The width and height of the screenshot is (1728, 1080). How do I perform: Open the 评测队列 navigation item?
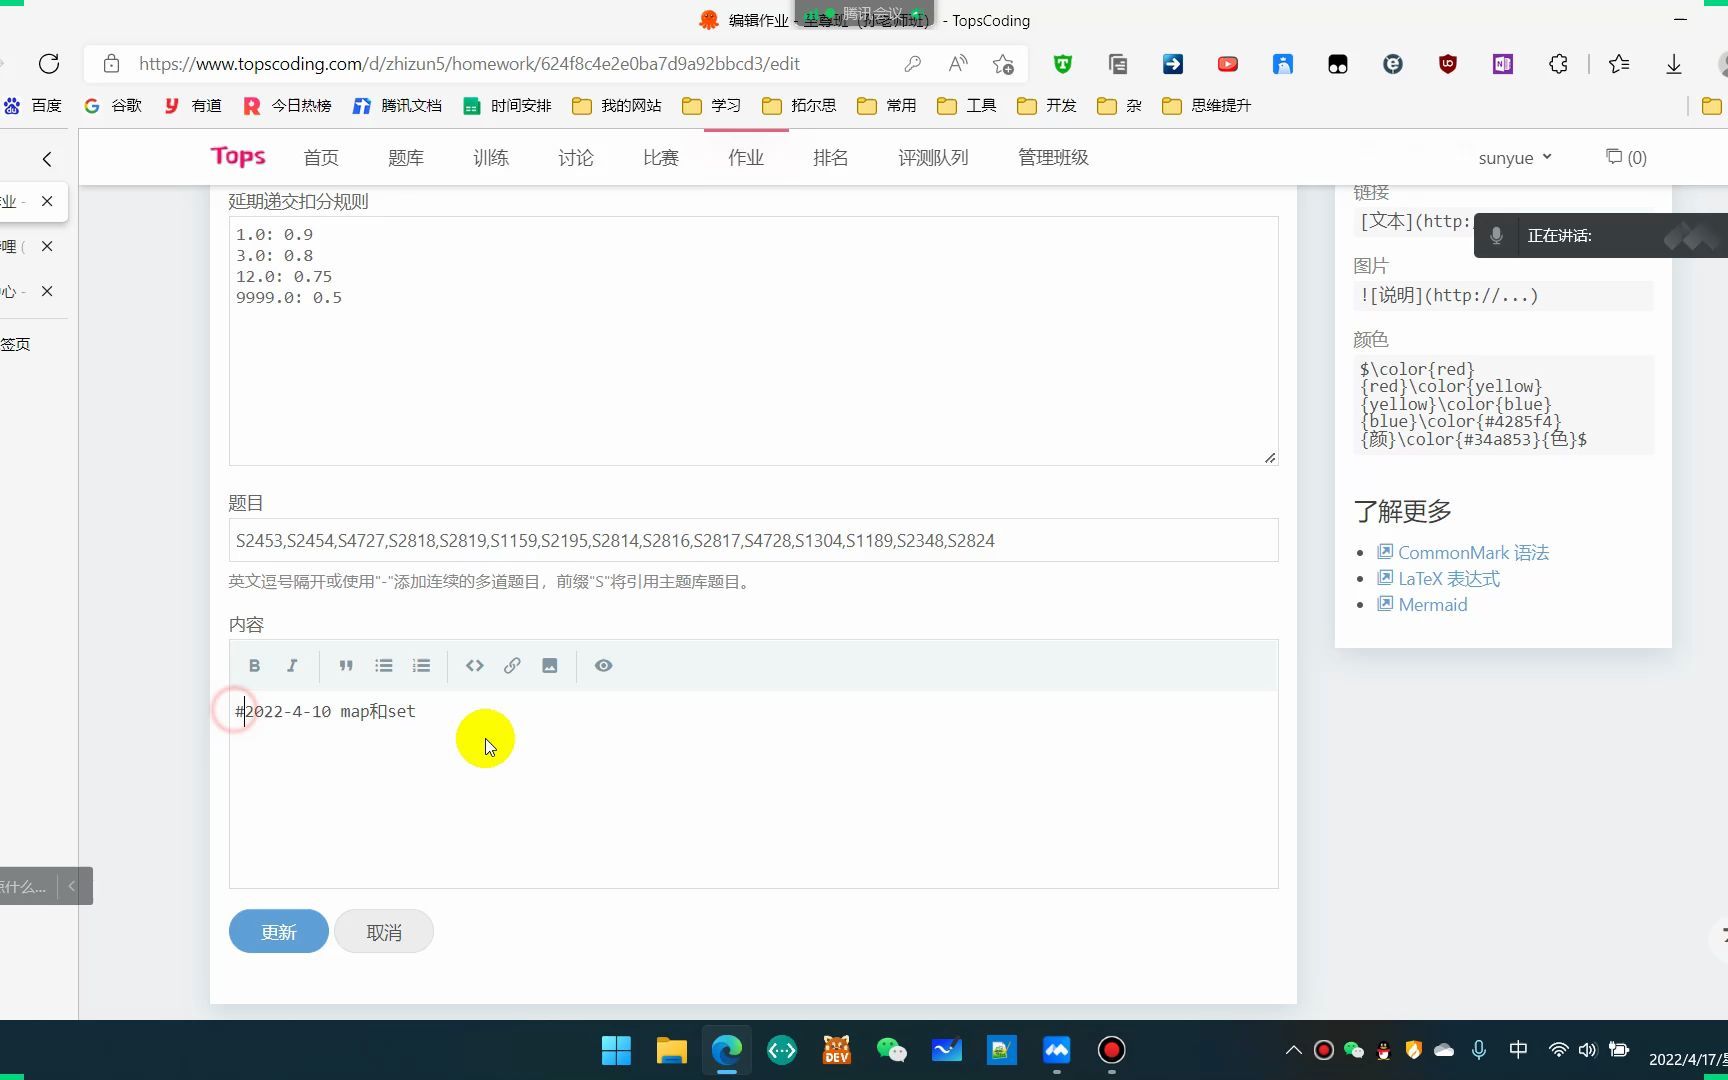coord(932,157)
